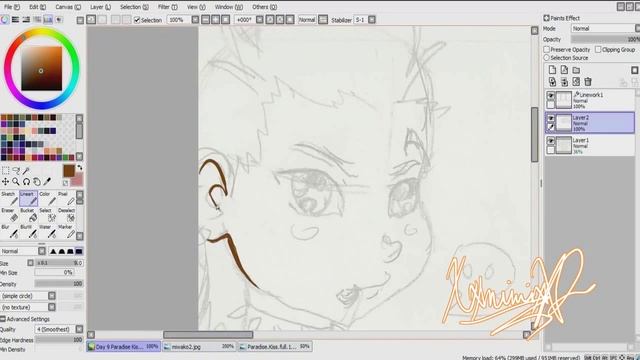Image resolution: width=640 pixels, height=360 pixels.
Task: Open the no texture dropdown
Action: point(28,307)
